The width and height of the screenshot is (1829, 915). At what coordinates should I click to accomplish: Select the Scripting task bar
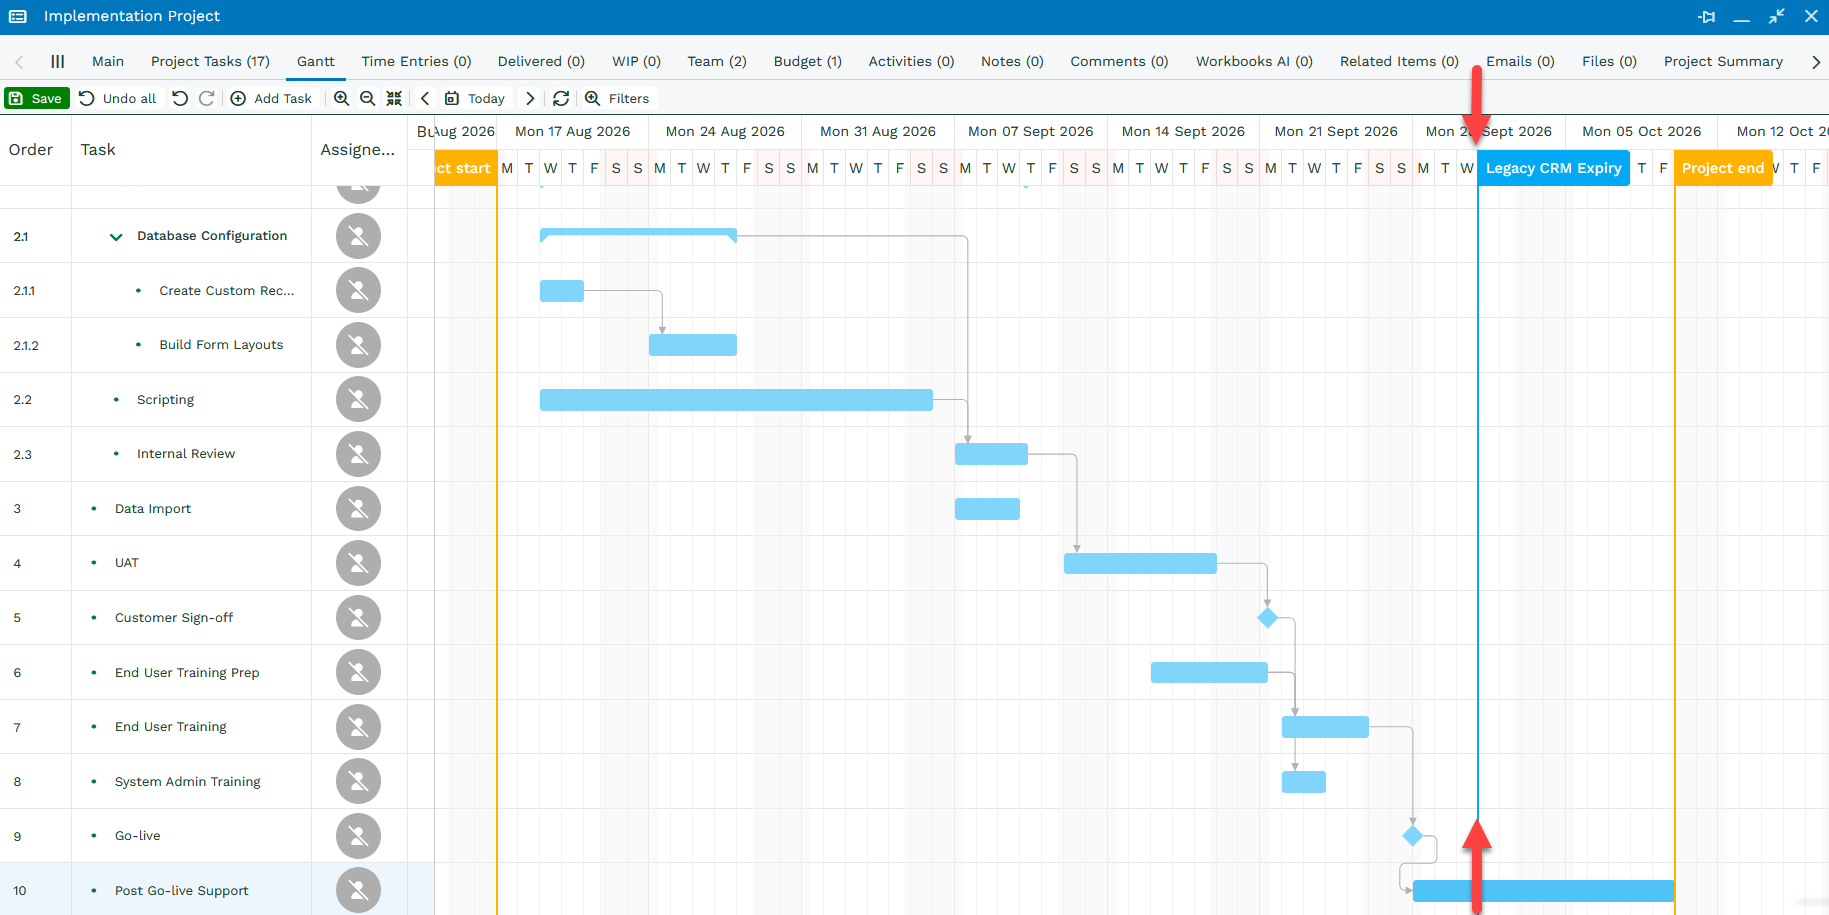pos(736,400)
